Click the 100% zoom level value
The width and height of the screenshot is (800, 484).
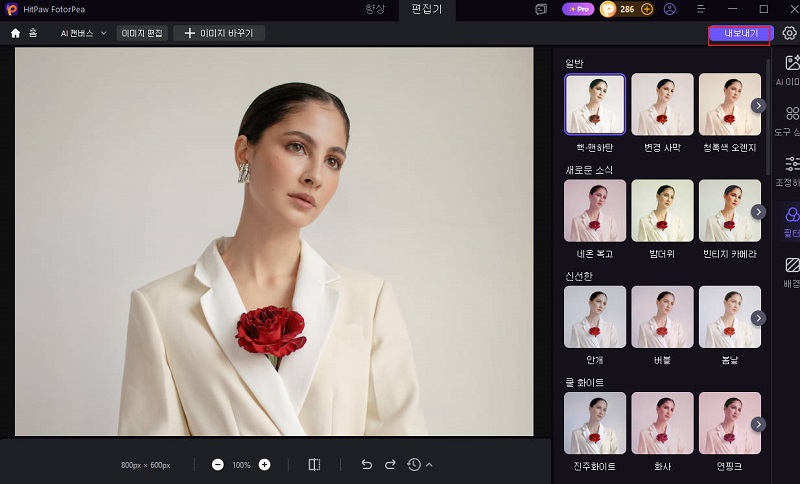[x=241, y=465]
